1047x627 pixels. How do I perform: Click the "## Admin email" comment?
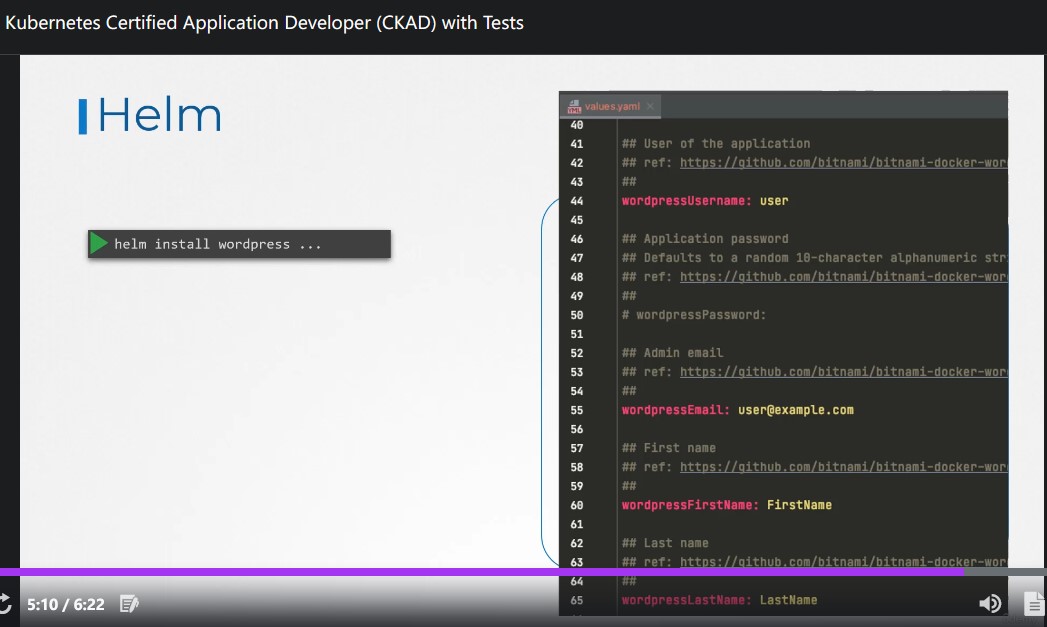pos(672,353)
